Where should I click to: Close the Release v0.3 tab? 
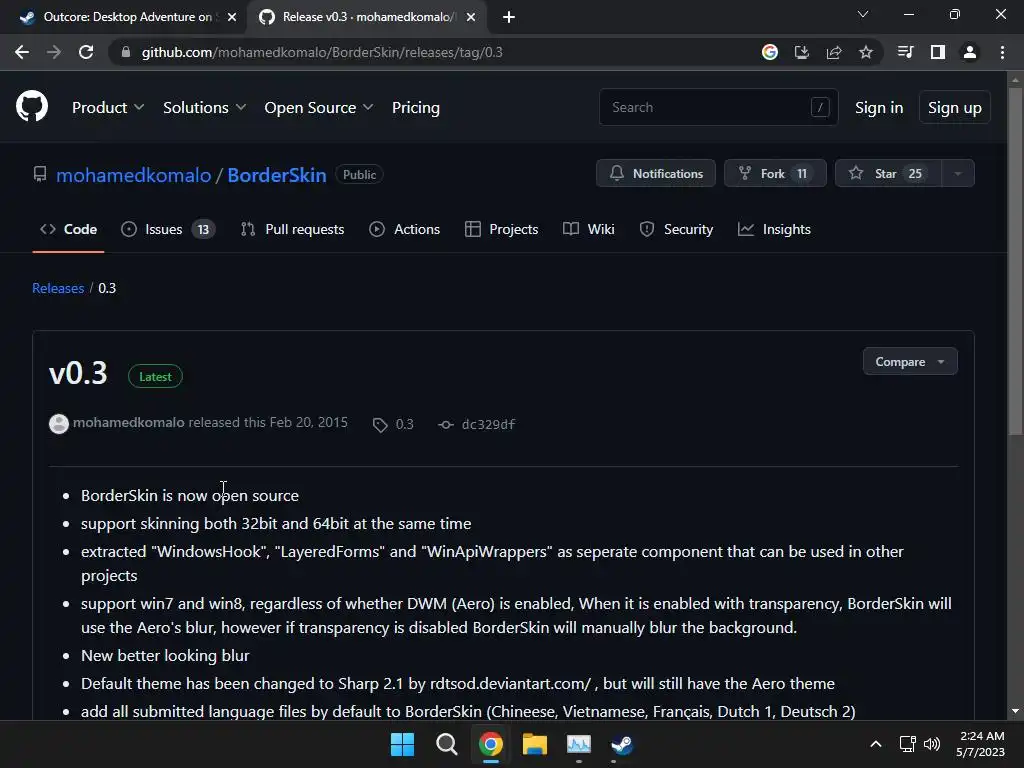(x=471, y=17)
